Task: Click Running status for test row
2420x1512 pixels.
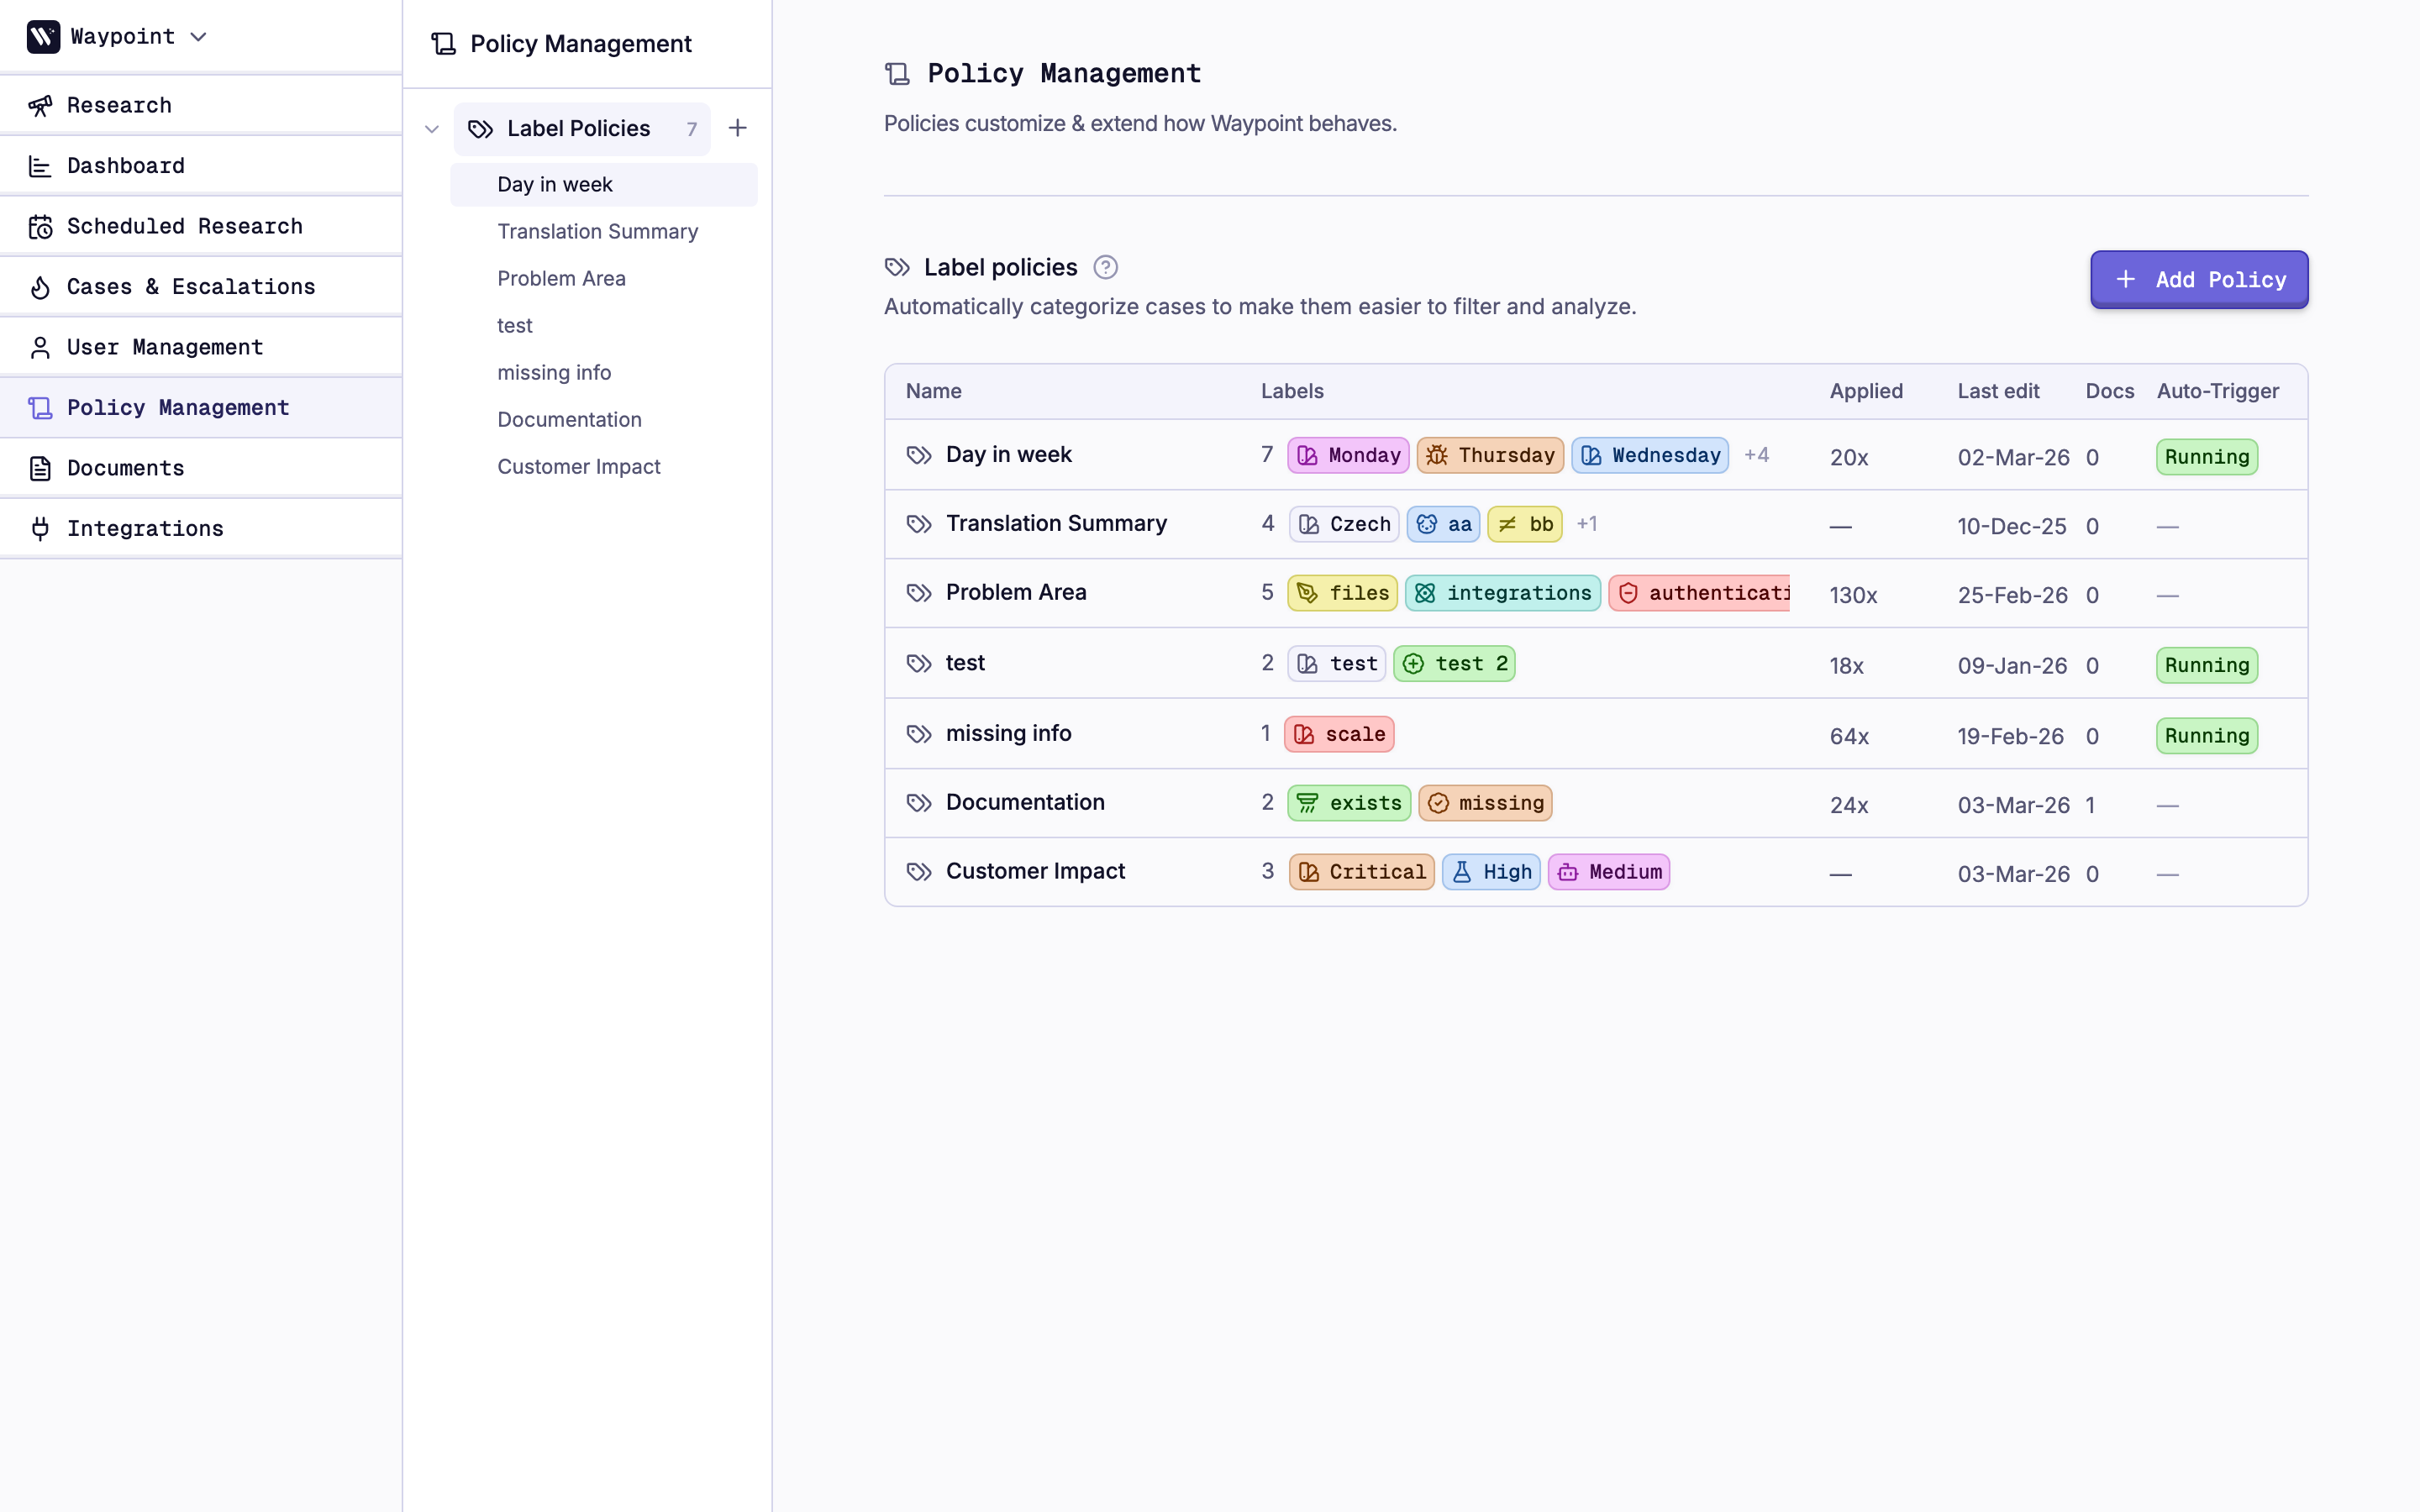Action: pos(2207,665)
